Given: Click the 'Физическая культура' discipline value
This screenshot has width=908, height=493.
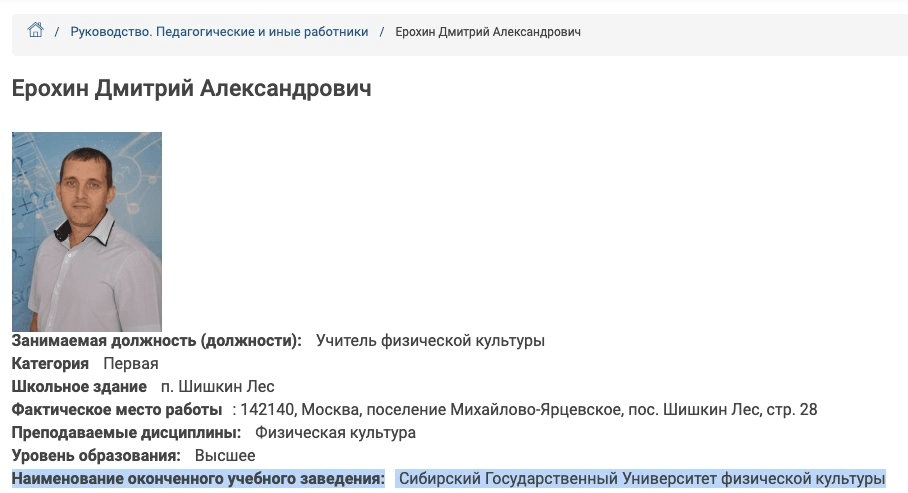Looking at the screenshot, I should 335,433.
